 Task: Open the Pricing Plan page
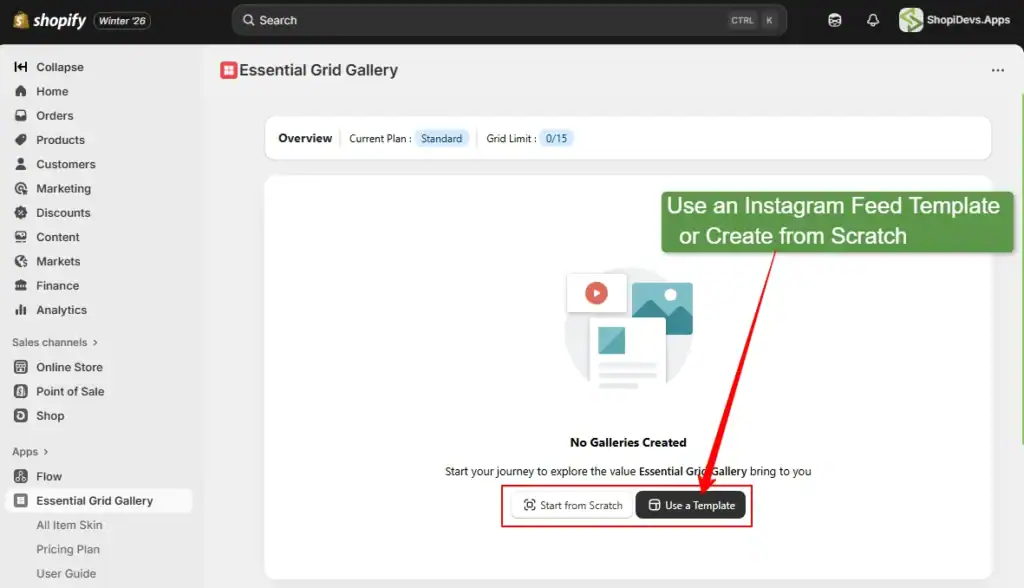[x=68, y=549]
